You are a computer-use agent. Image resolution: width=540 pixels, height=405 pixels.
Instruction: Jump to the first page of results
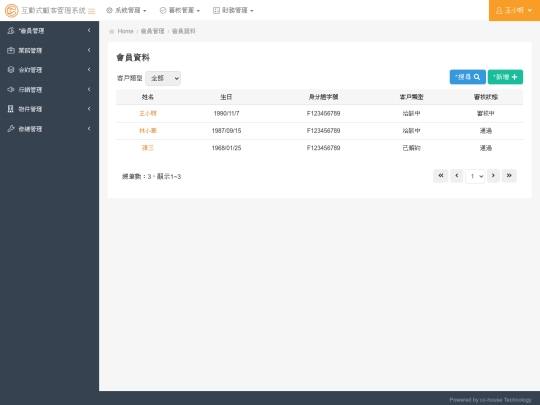(440, 176)
